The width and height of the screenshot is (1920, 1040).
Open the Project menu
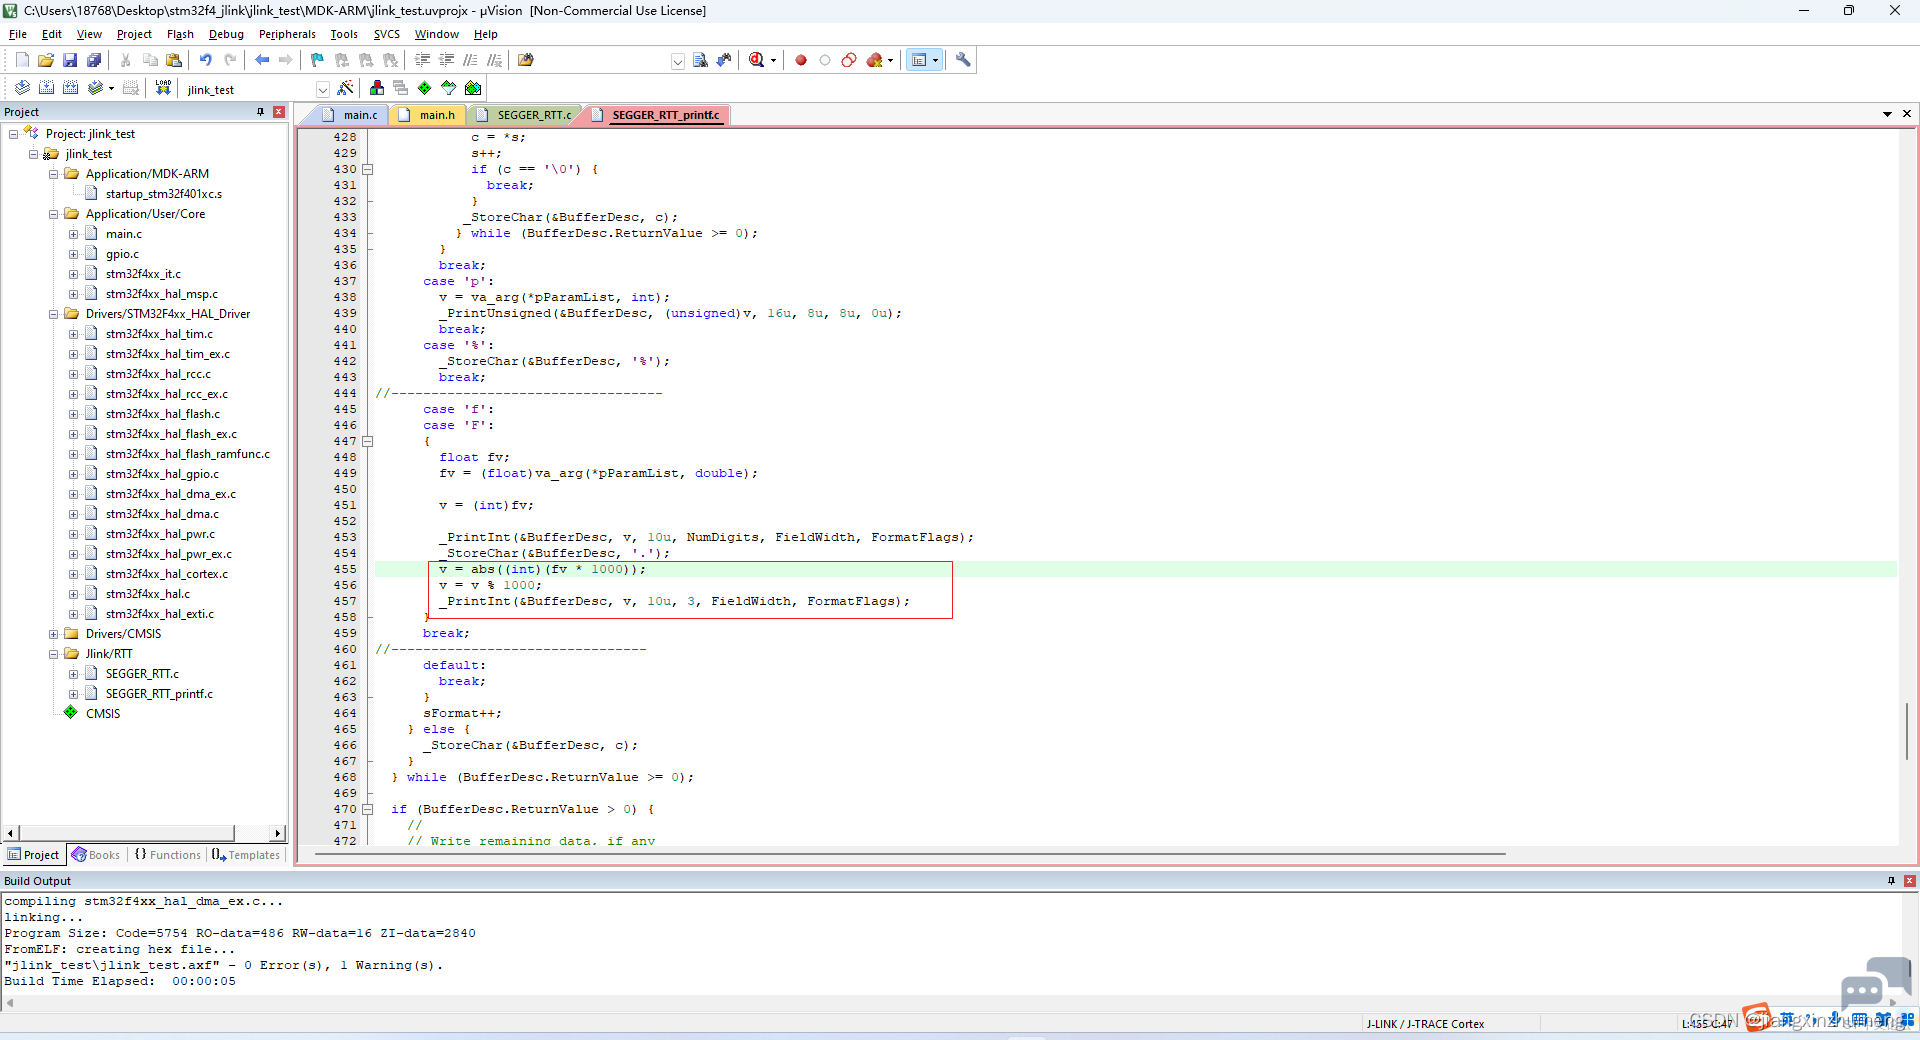pos(134,34)
